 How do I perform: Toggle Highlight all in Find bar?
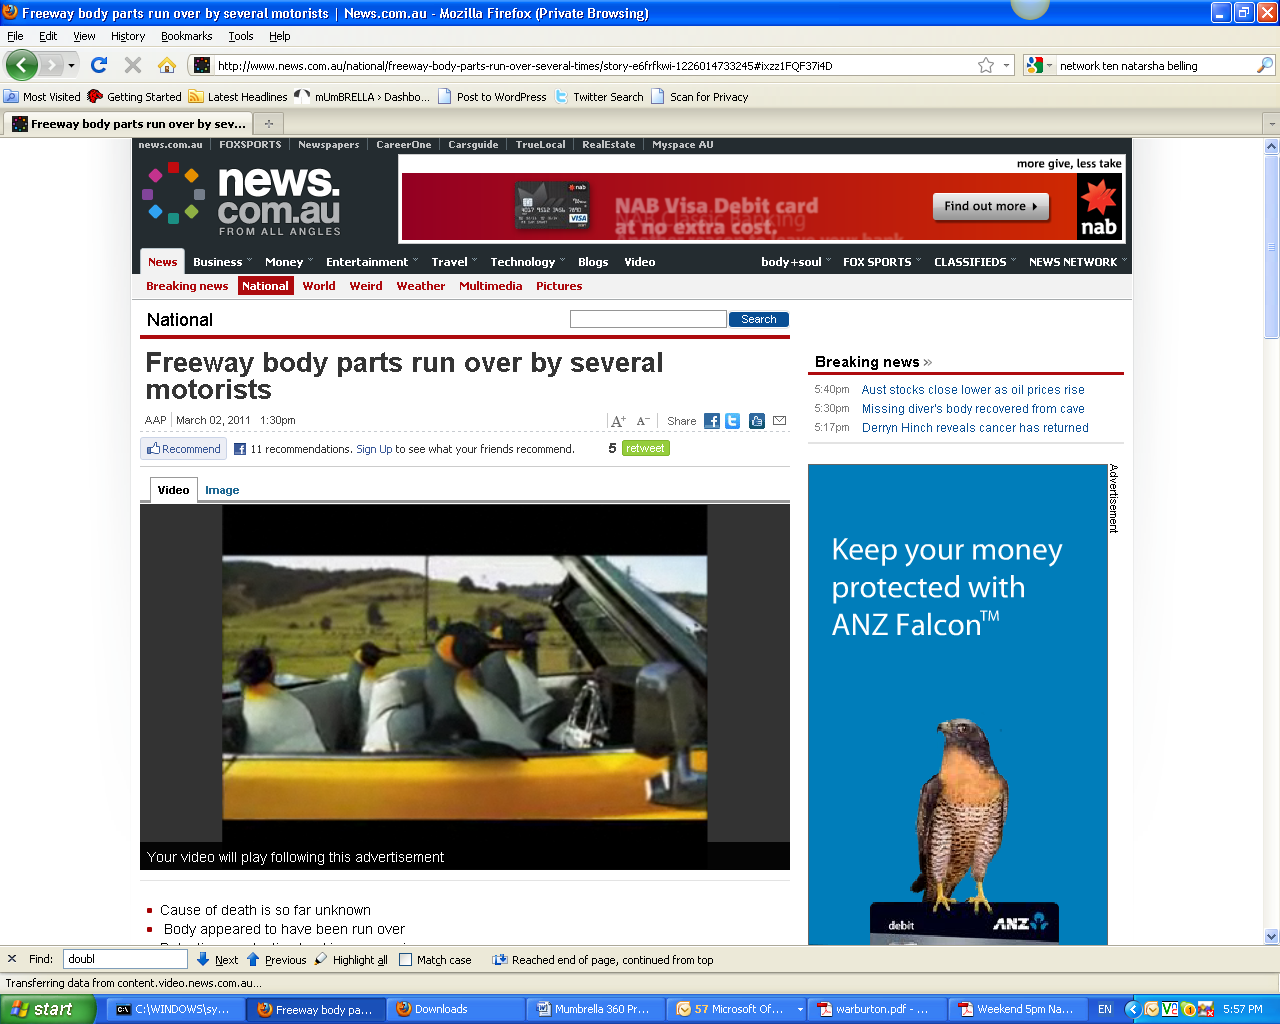tap(351, 960)
